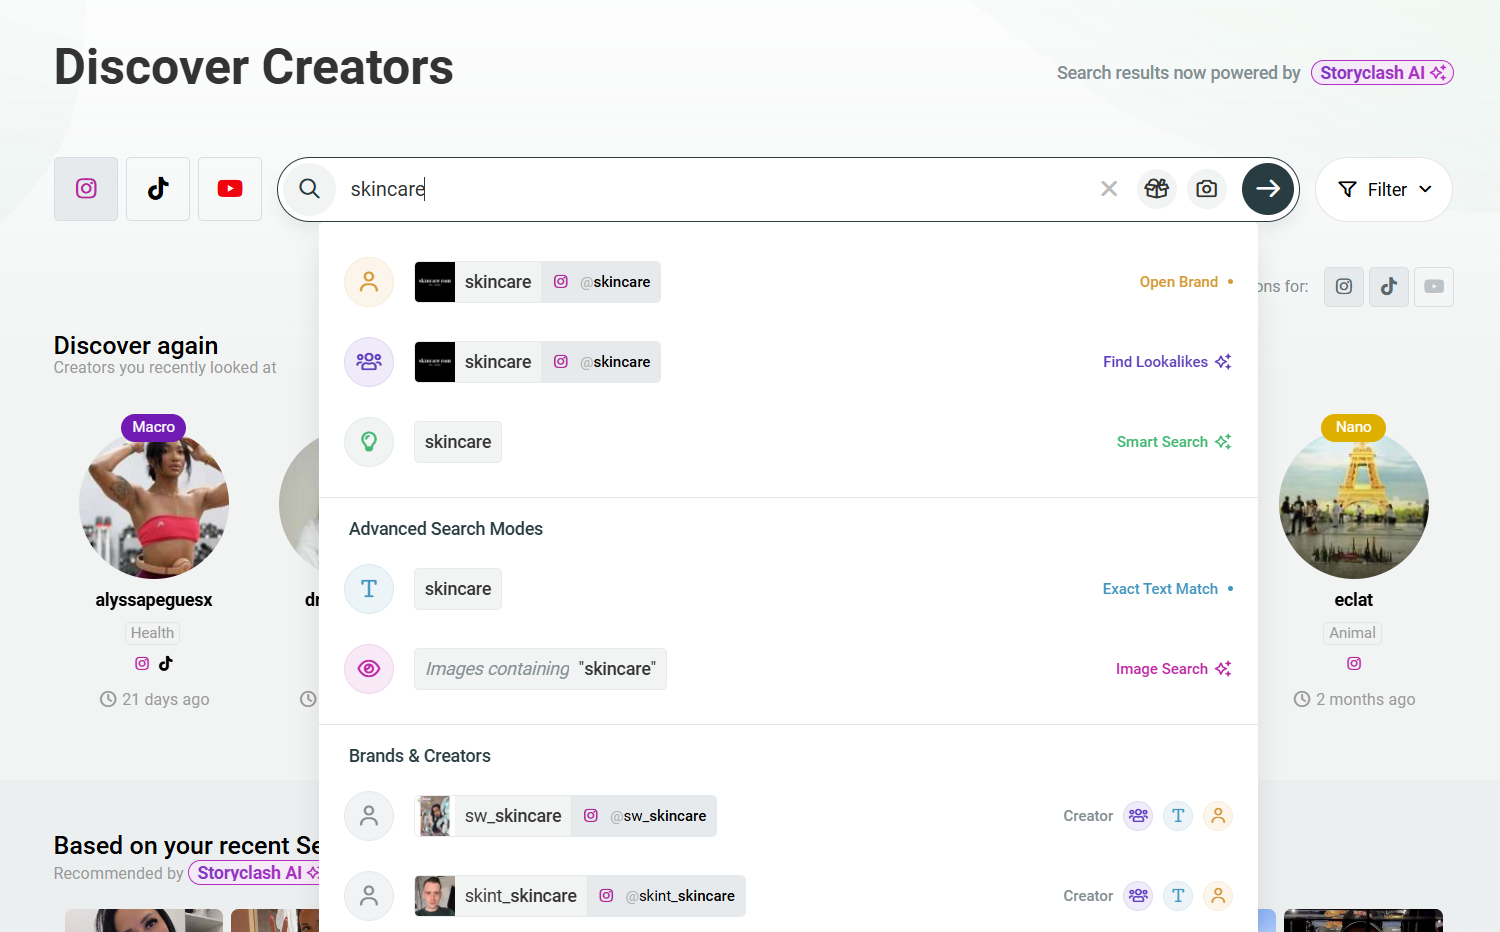
Task: Select the YouTube platform icon
Action: 229,188
